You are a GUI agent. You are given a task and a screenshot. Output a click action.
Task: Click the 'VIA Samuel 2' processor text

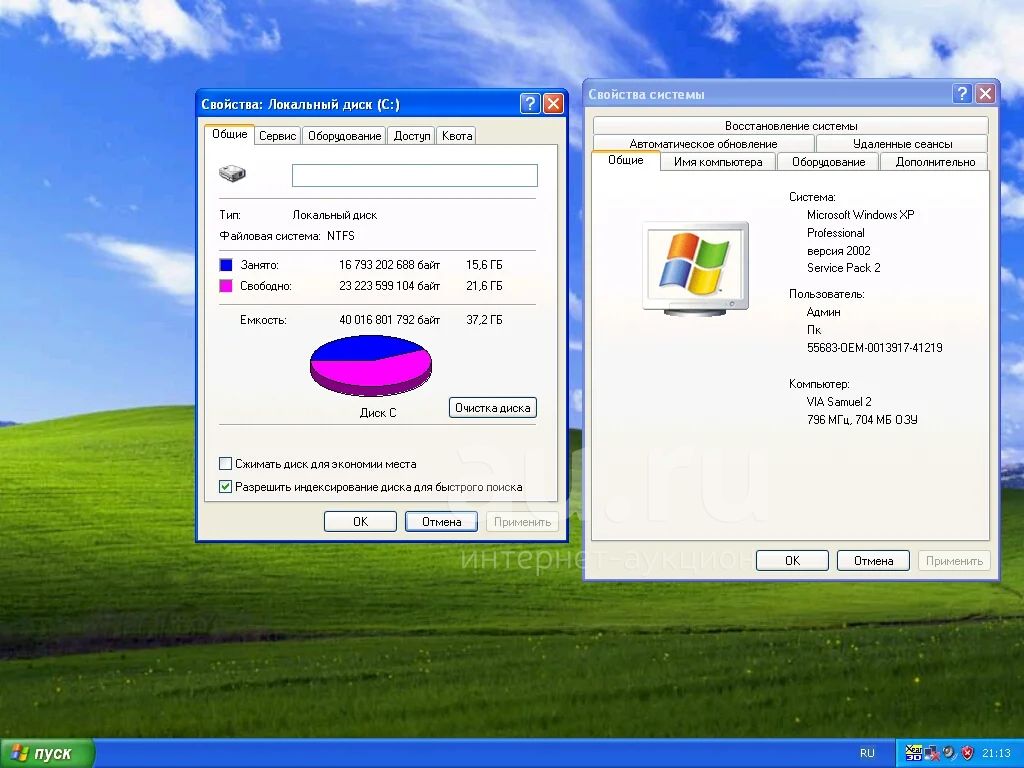pyautogui.click(x=839, y=402)
